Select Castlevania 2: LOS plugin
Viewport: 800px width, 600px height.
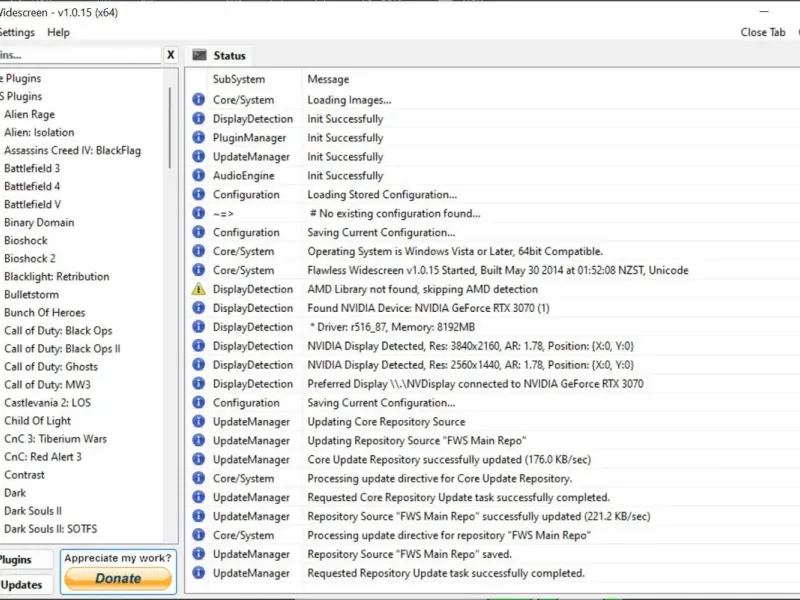click(47, 403)
